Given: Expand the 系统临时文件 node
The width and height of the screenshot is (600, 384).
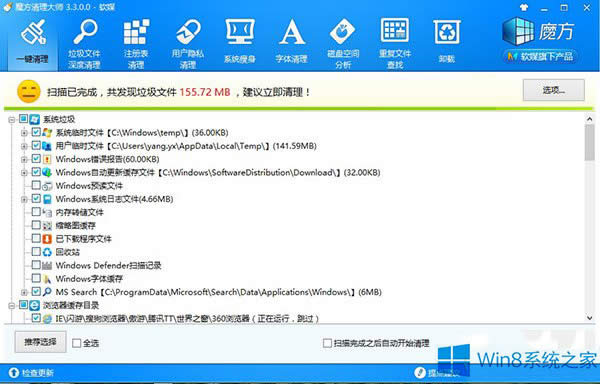Looking at the screenshot, I should click(x=24, y=133).
